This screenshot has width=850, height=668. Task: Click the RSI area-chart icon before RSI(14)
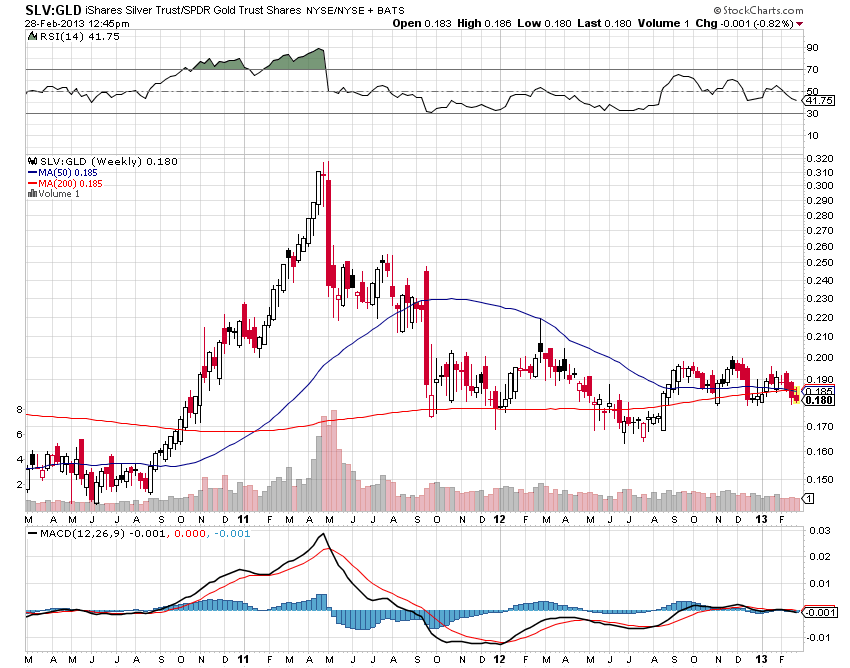[x=31, y=36]
